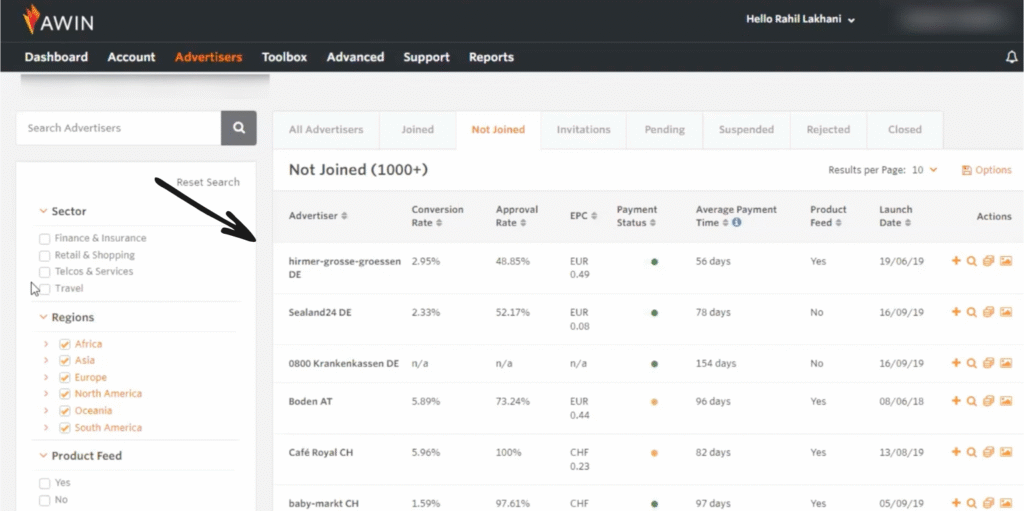This screenshot has height=511, width=1024.
Task: Check the Telcos & Services sector
Action: pos(44,272)
